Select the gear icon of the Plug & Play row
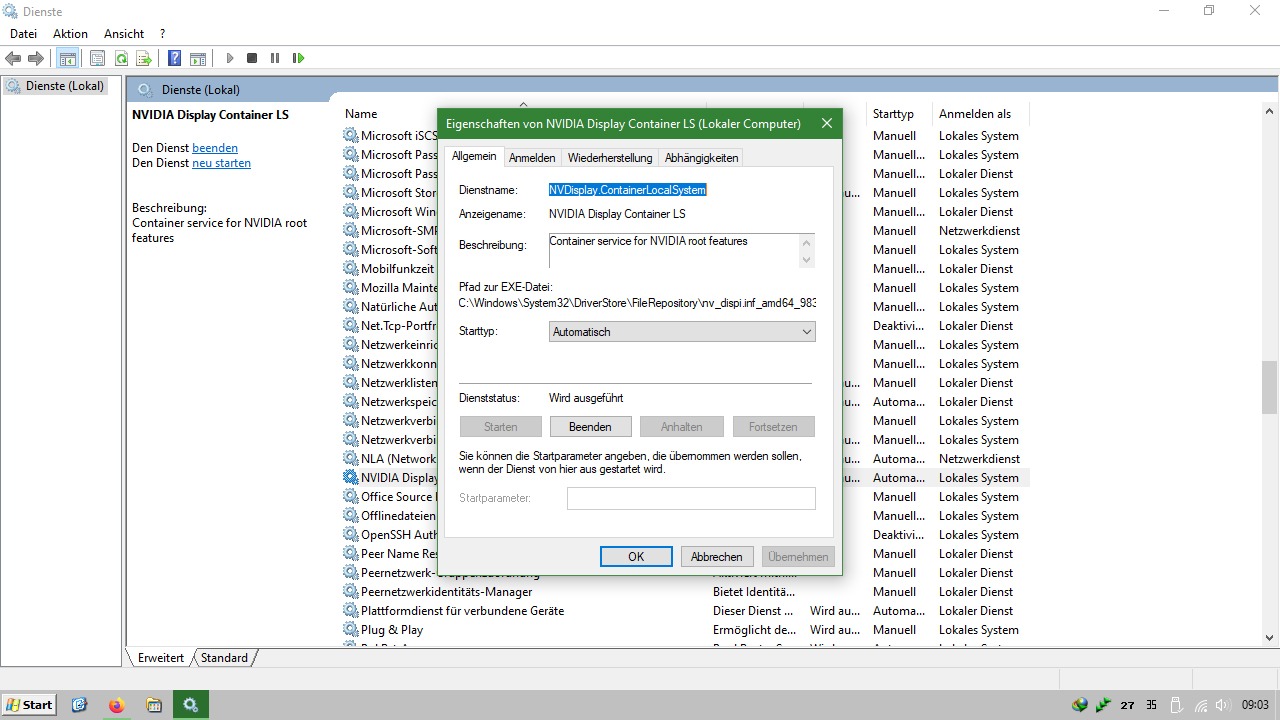Screen dimensions: 1280x720 (350, 630)
